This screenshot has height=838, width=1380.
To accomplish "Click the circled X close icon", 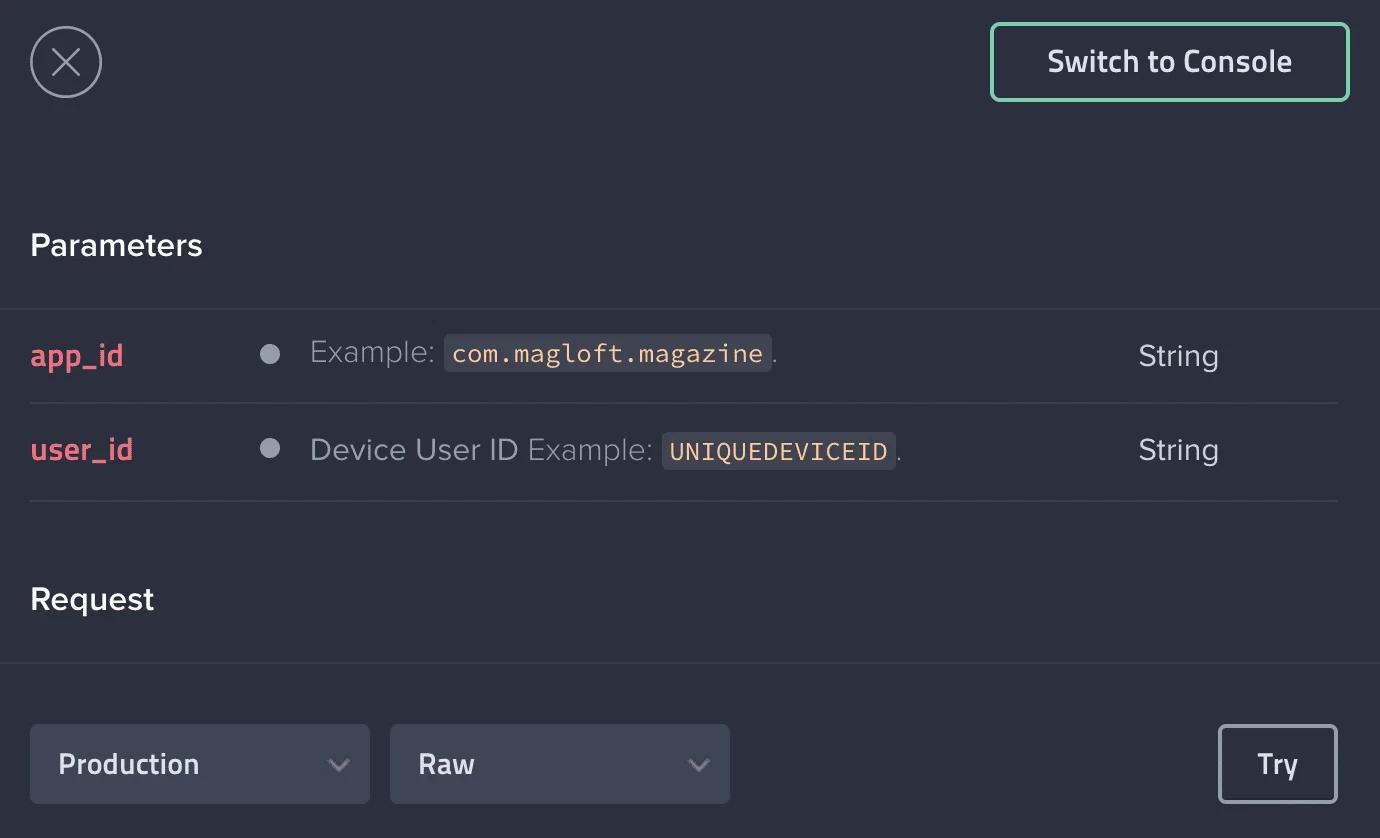I will click(65, 61).
